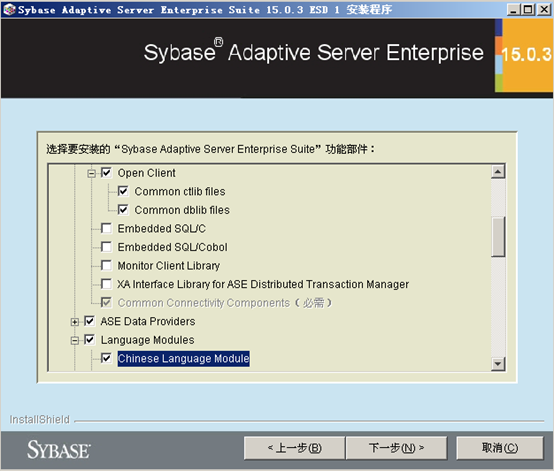The width and height of the screenshot is (554, 471).
Task: Click the installer icon in the title bar
Action: click(9, 10)
